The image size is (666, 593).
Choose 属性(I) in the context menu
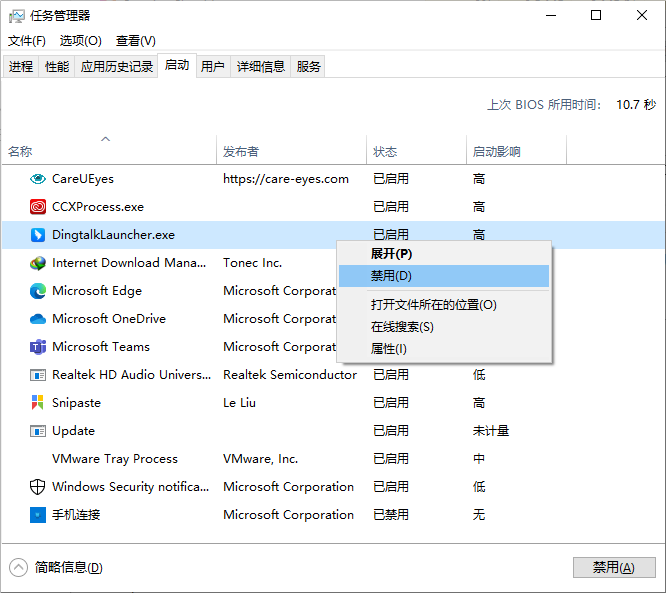[444, 349]
